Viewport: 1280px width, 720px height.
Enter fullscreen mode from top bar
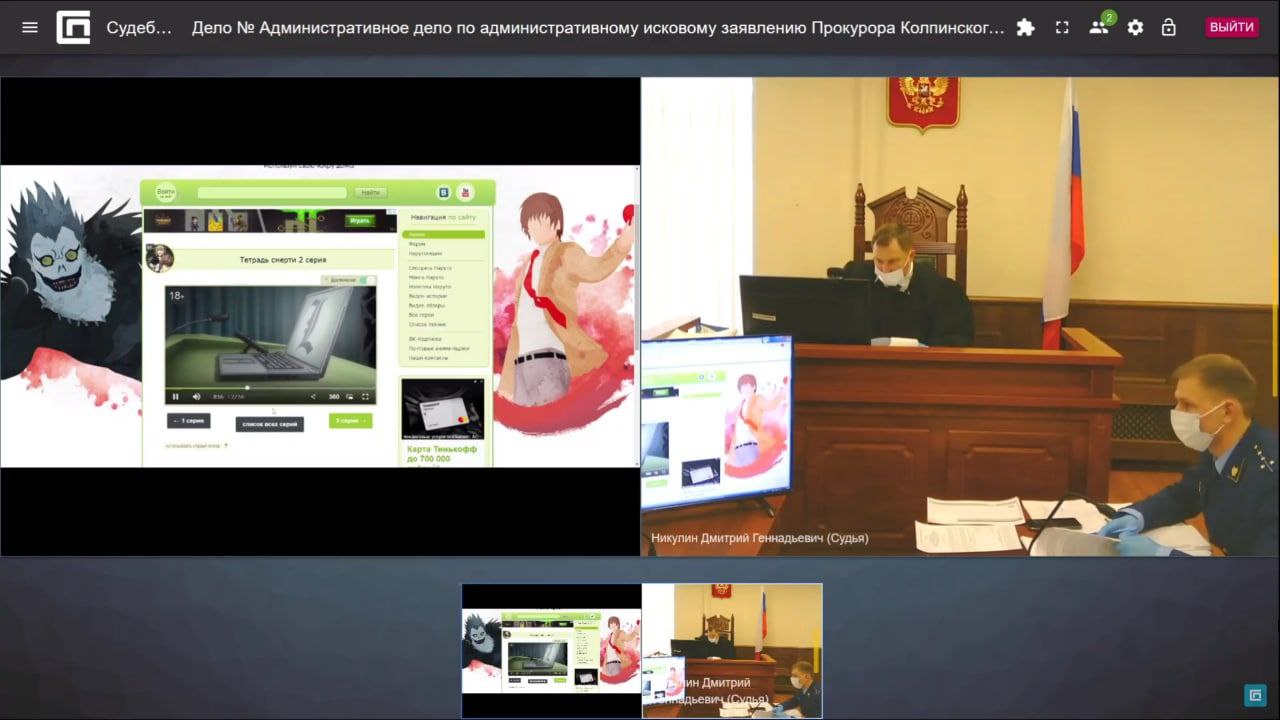pyautogui.click(x=1062, y=27)
